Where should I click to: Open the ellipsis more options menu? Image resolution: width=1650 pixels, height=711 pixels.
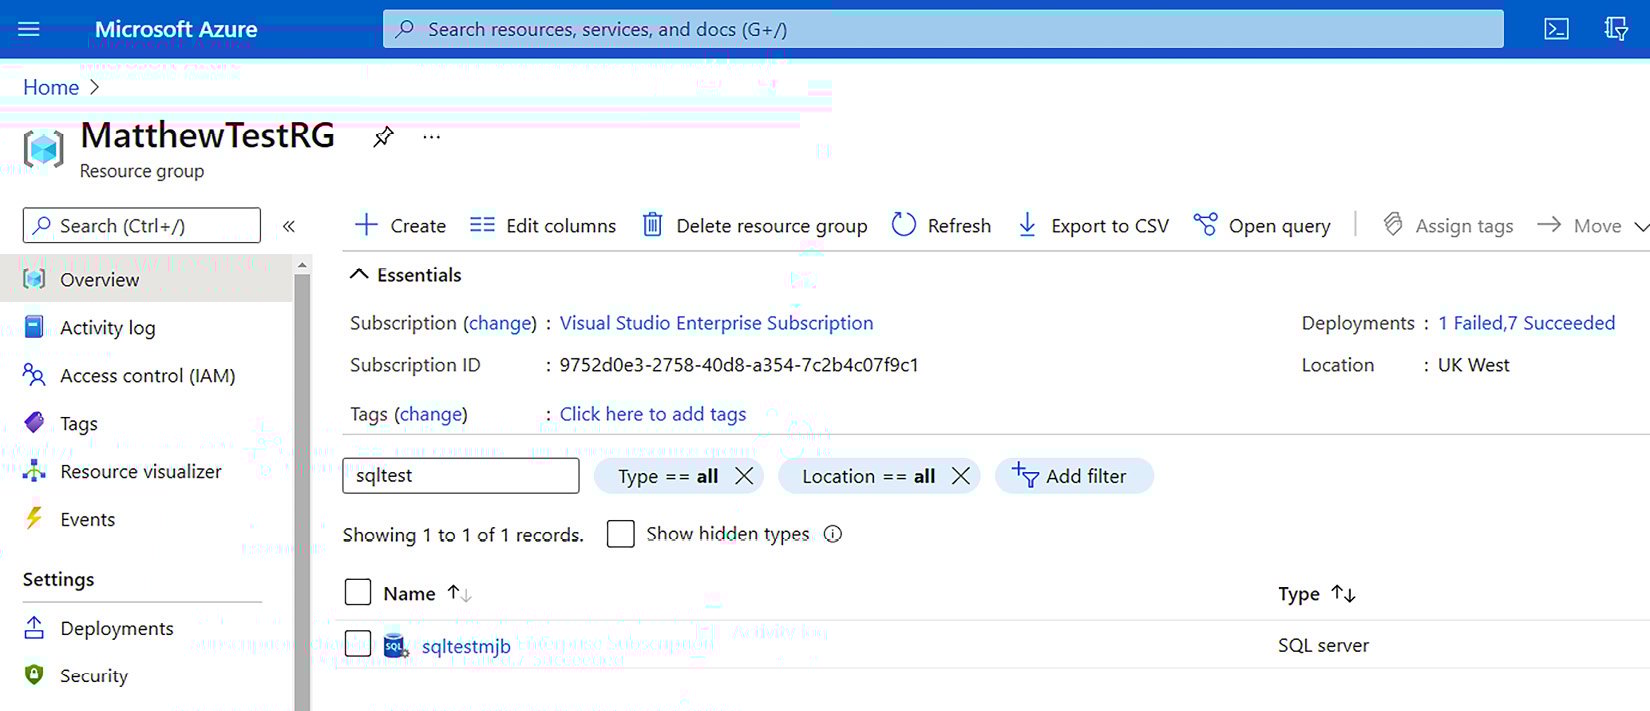pos(431,137)
